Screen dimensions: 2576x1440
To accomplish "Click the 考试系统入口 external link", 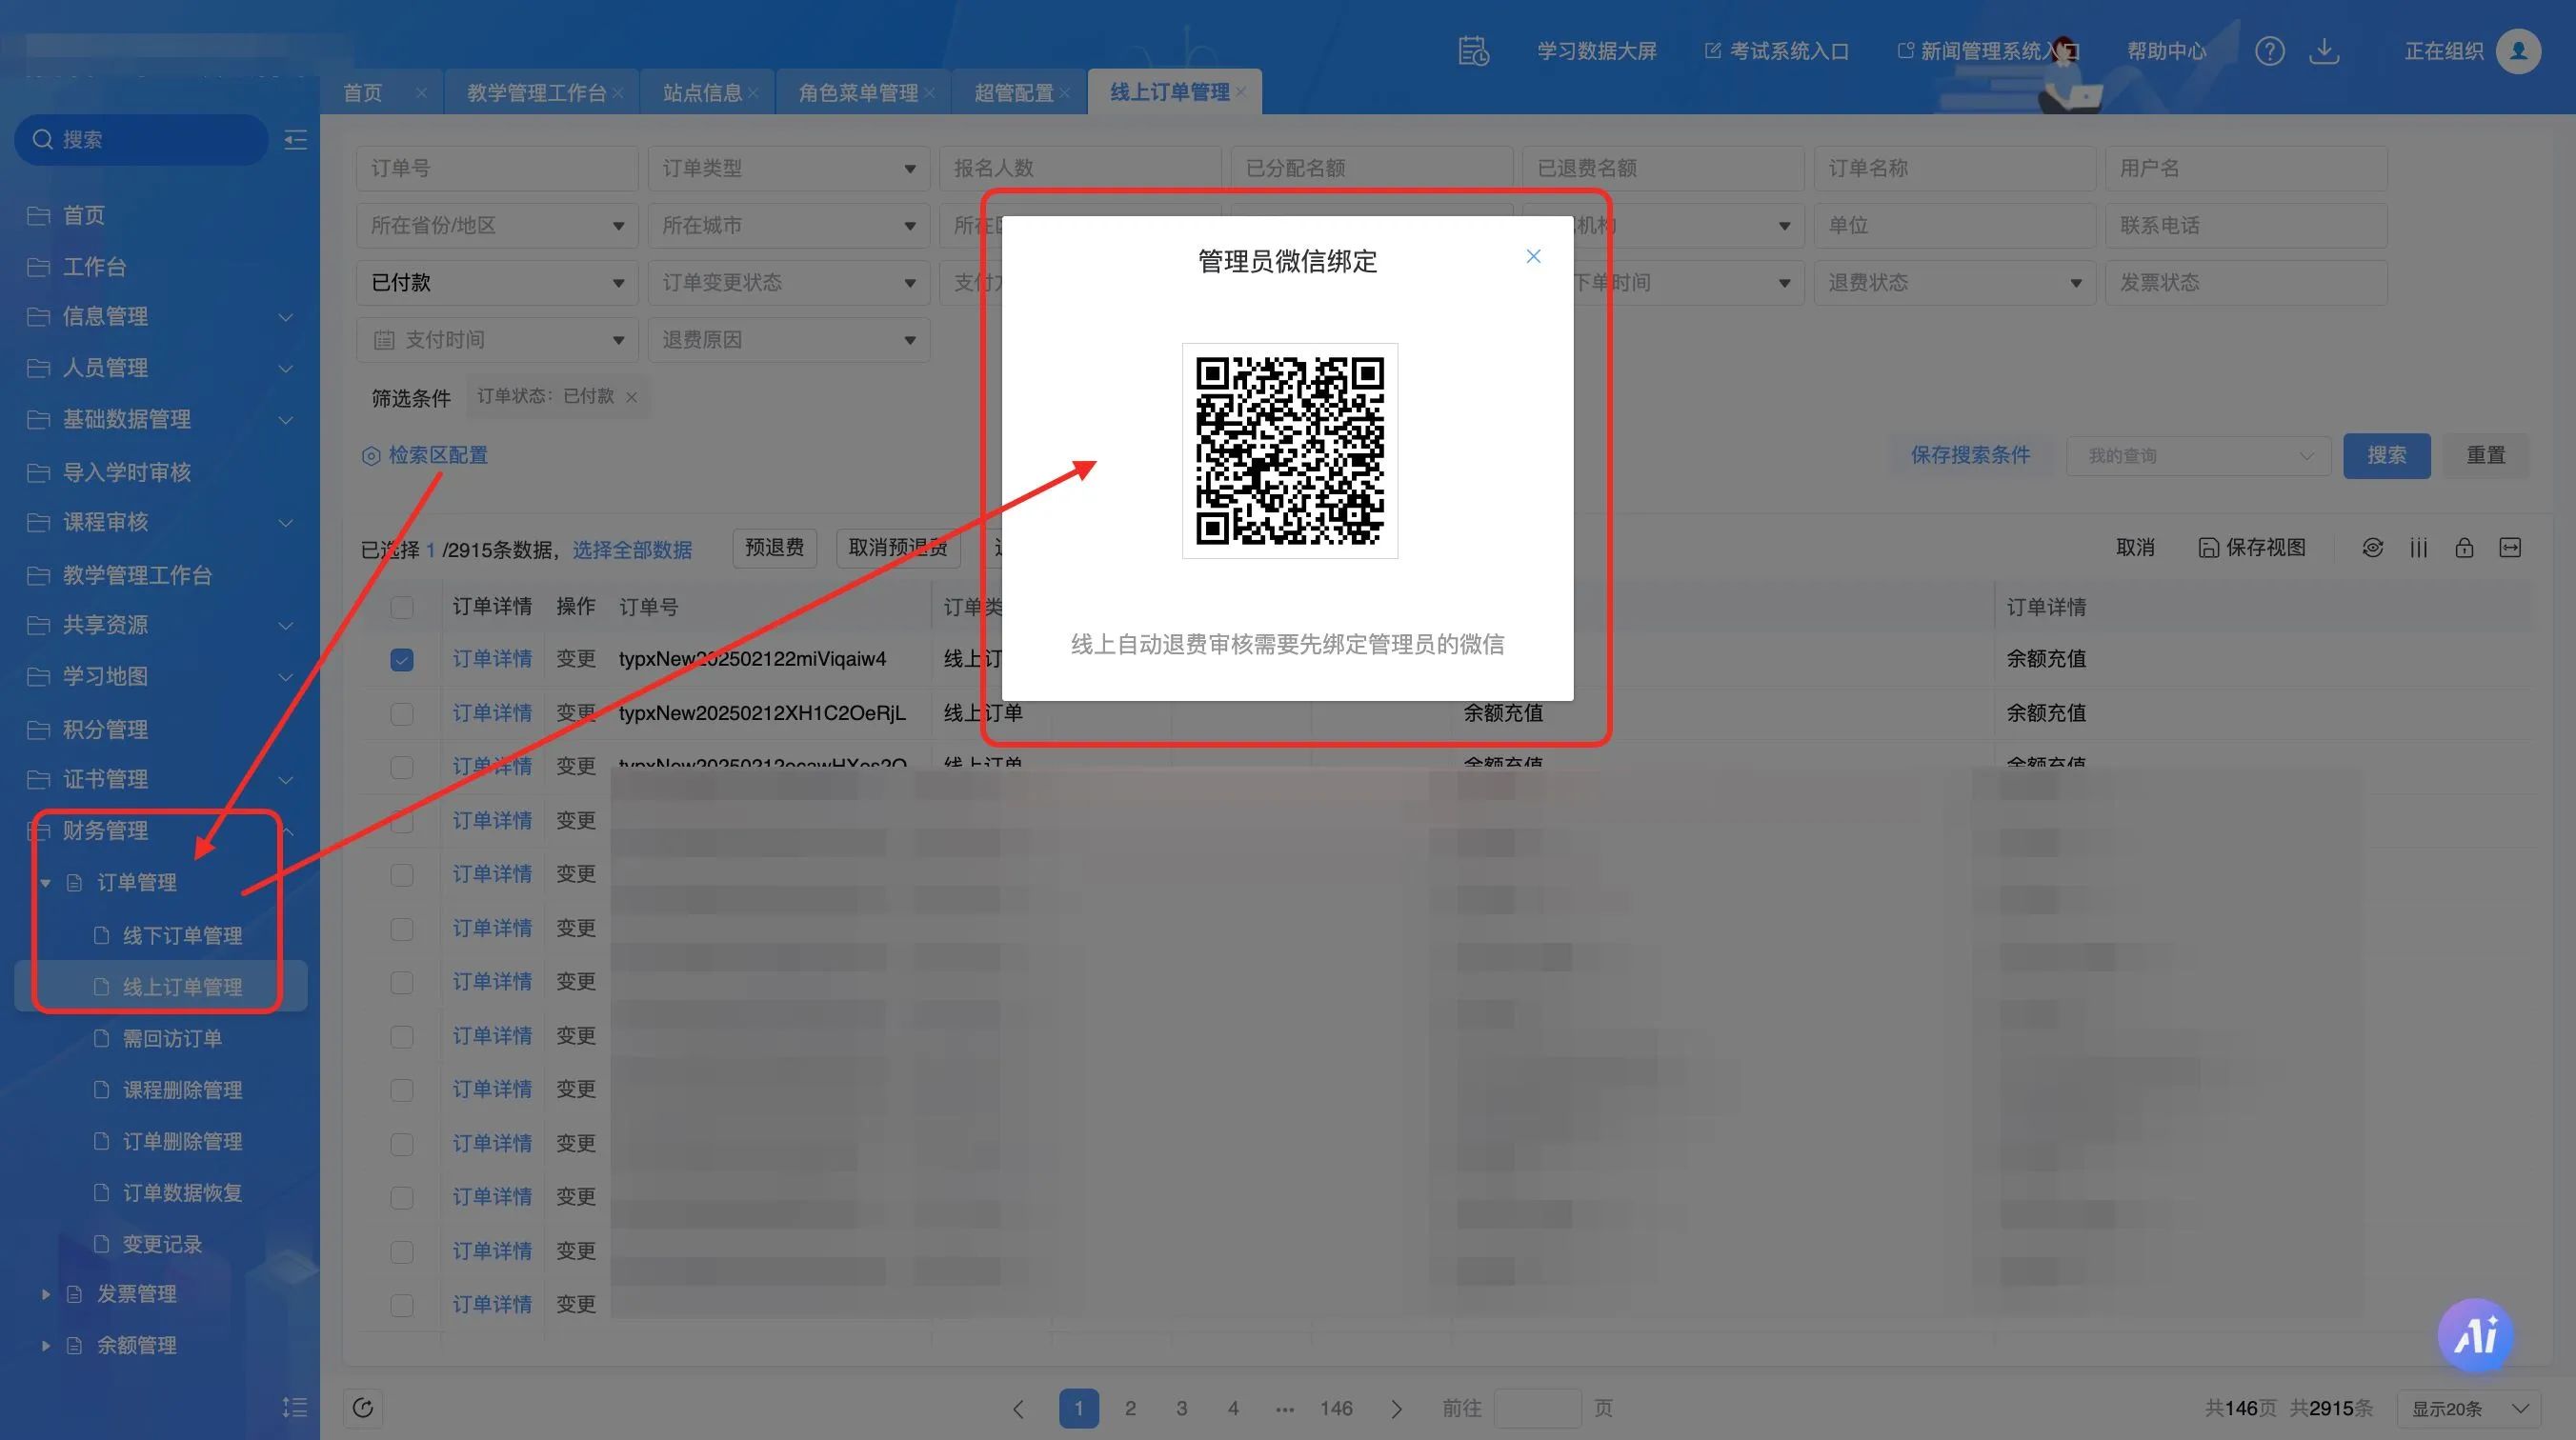I will pos(1777,51).
